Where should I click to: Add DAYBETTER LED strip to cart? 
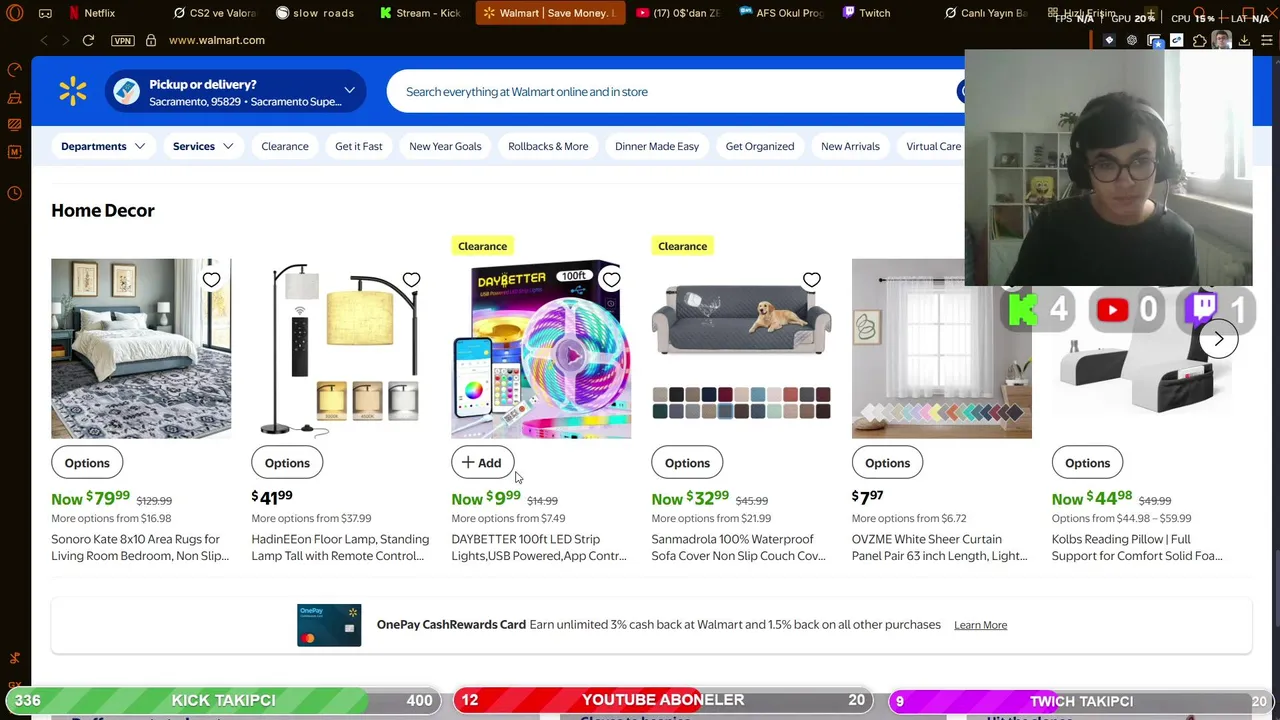(482, 463)
